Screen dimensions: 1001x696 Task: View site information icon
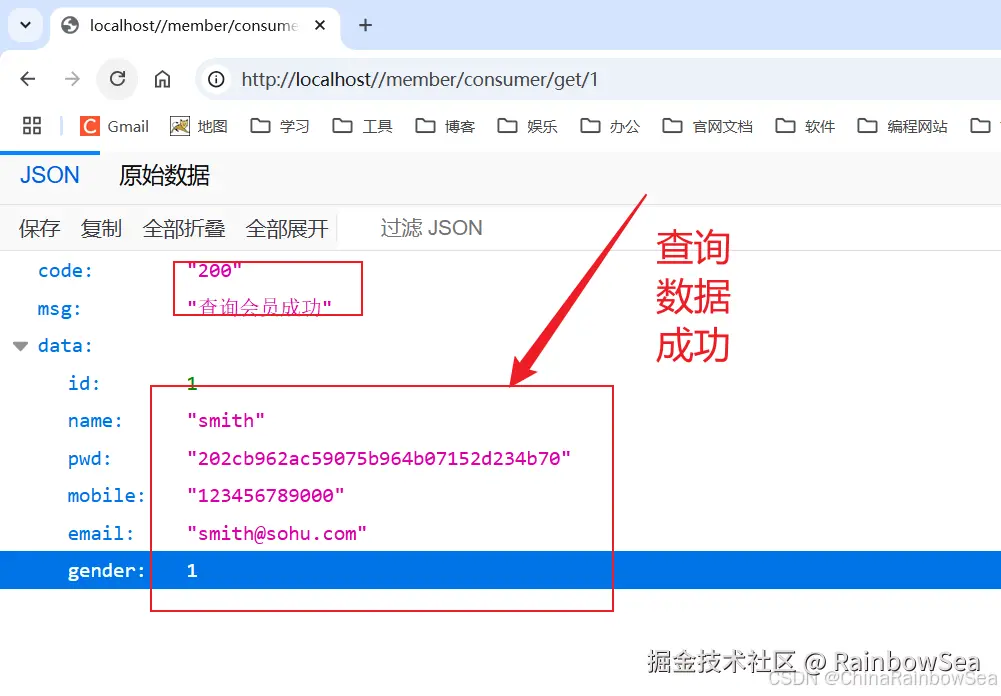click(x=216, y=79)
